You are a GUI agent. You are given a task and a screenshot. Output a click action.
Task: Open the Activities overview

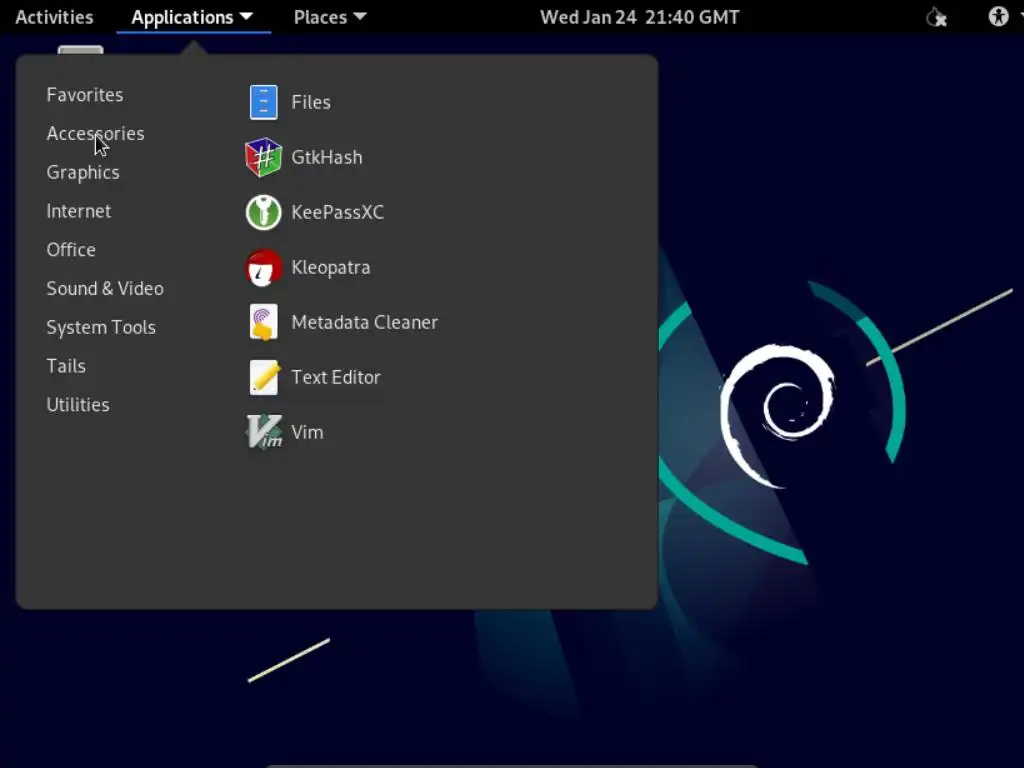(x=54, y=17)
